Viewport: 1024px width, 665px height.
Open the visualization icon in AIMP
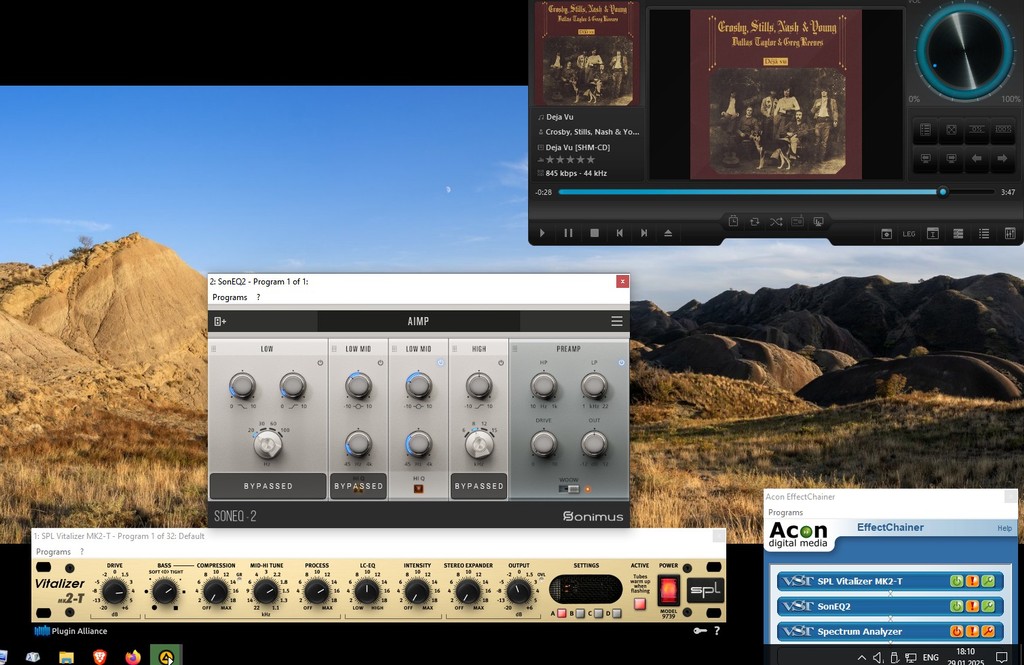point(818,221)
